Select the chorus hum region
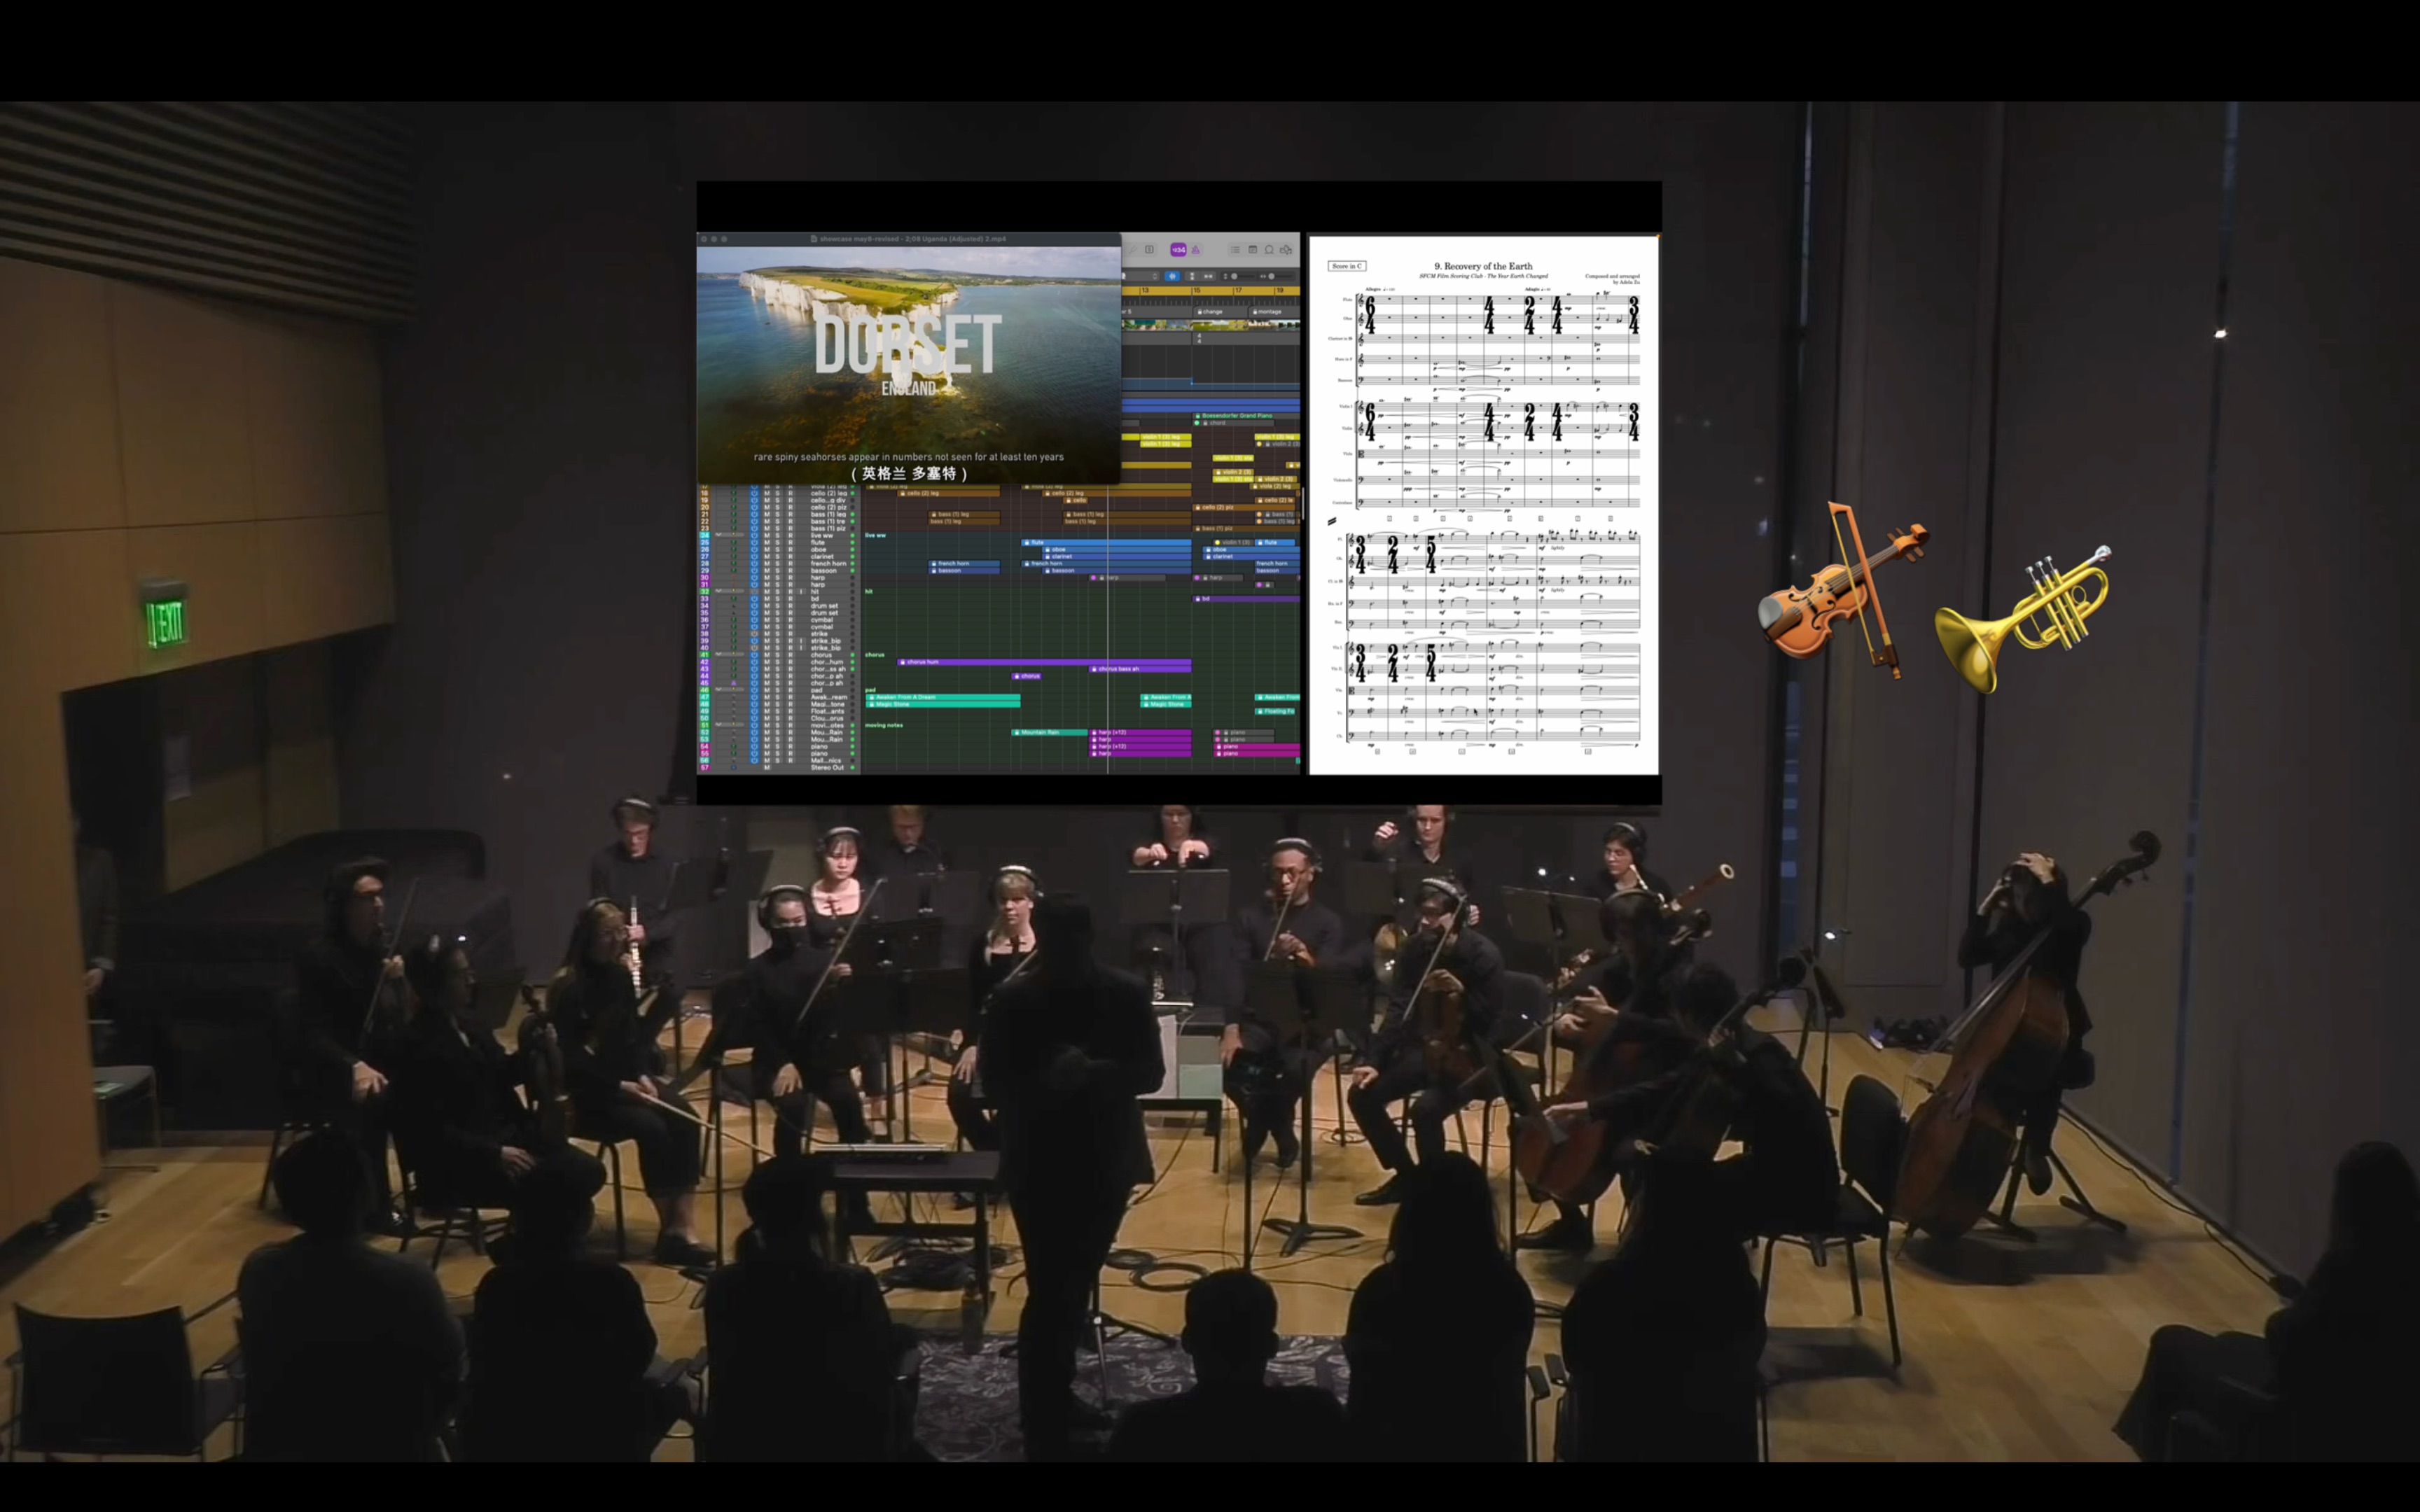Viewport: 2420px width, 1512px height. coord(1044,662)
